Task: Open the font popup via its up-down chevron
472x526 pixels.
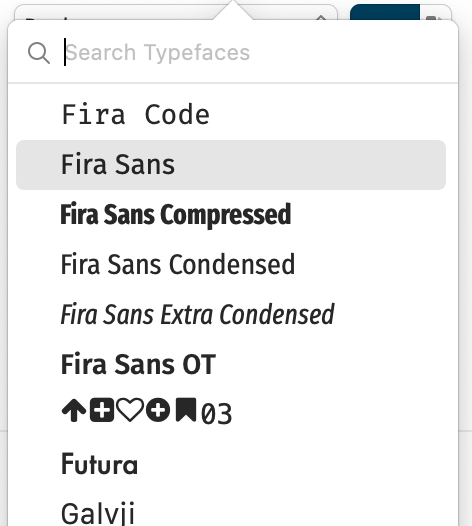Action: (x=321, y=17)
